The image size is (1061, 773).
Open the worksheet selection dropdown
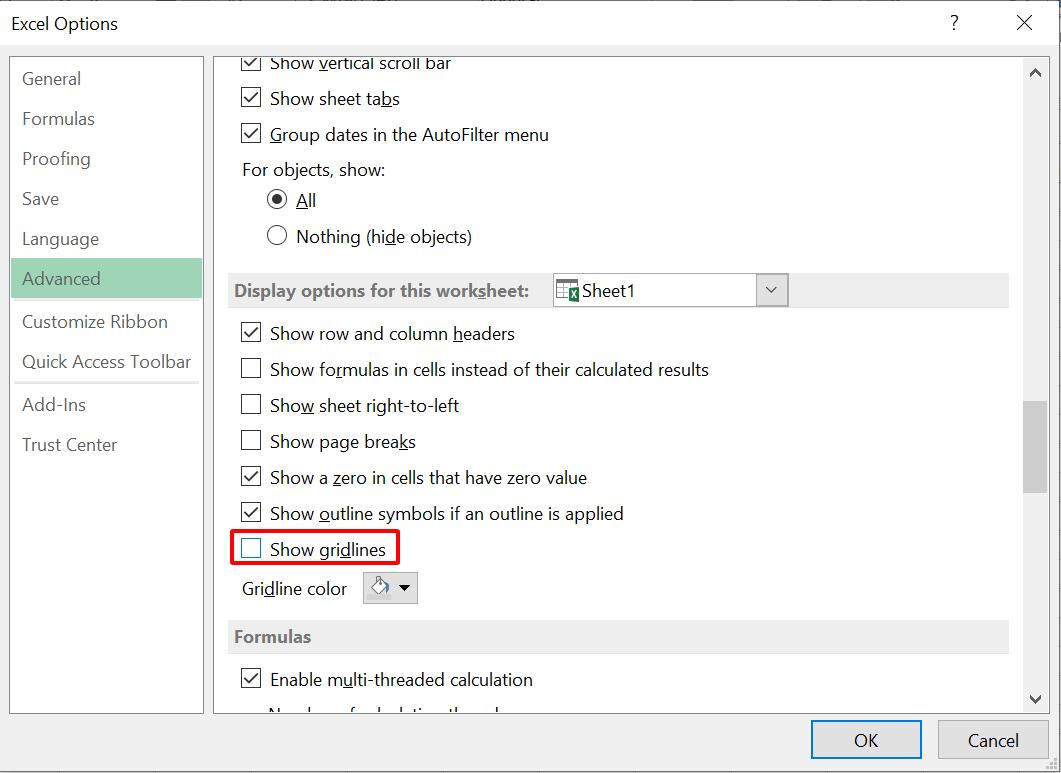coord(771,289)
